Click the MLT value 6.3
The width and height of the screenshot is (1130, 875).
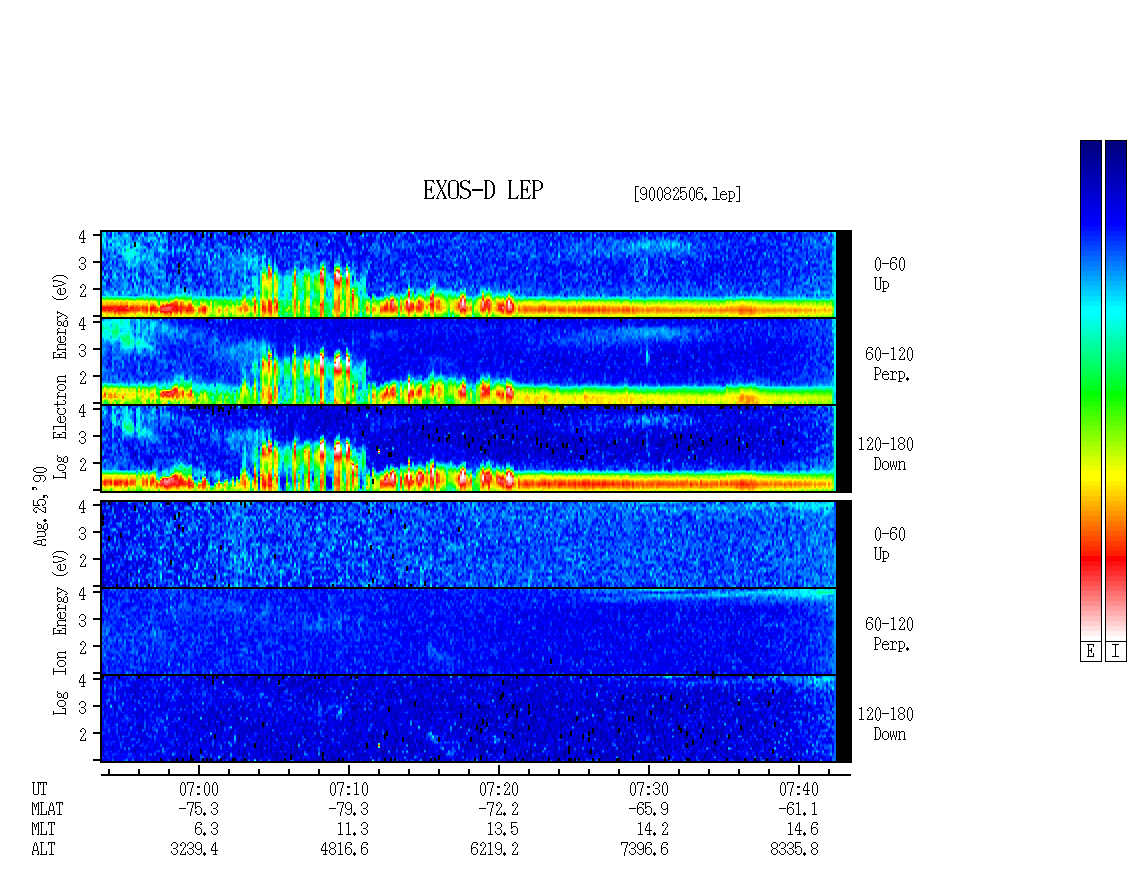206,830
